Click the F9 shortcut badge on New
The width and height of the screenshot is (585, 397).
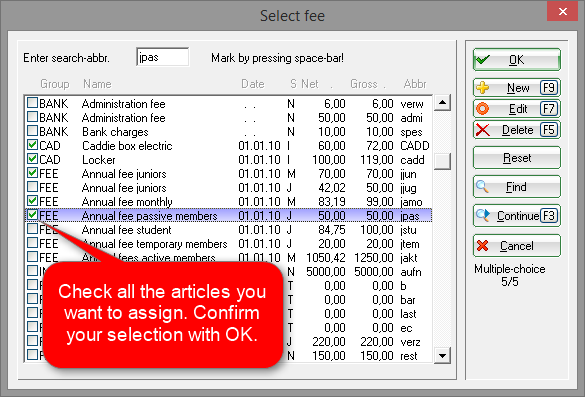pos(549,88)
